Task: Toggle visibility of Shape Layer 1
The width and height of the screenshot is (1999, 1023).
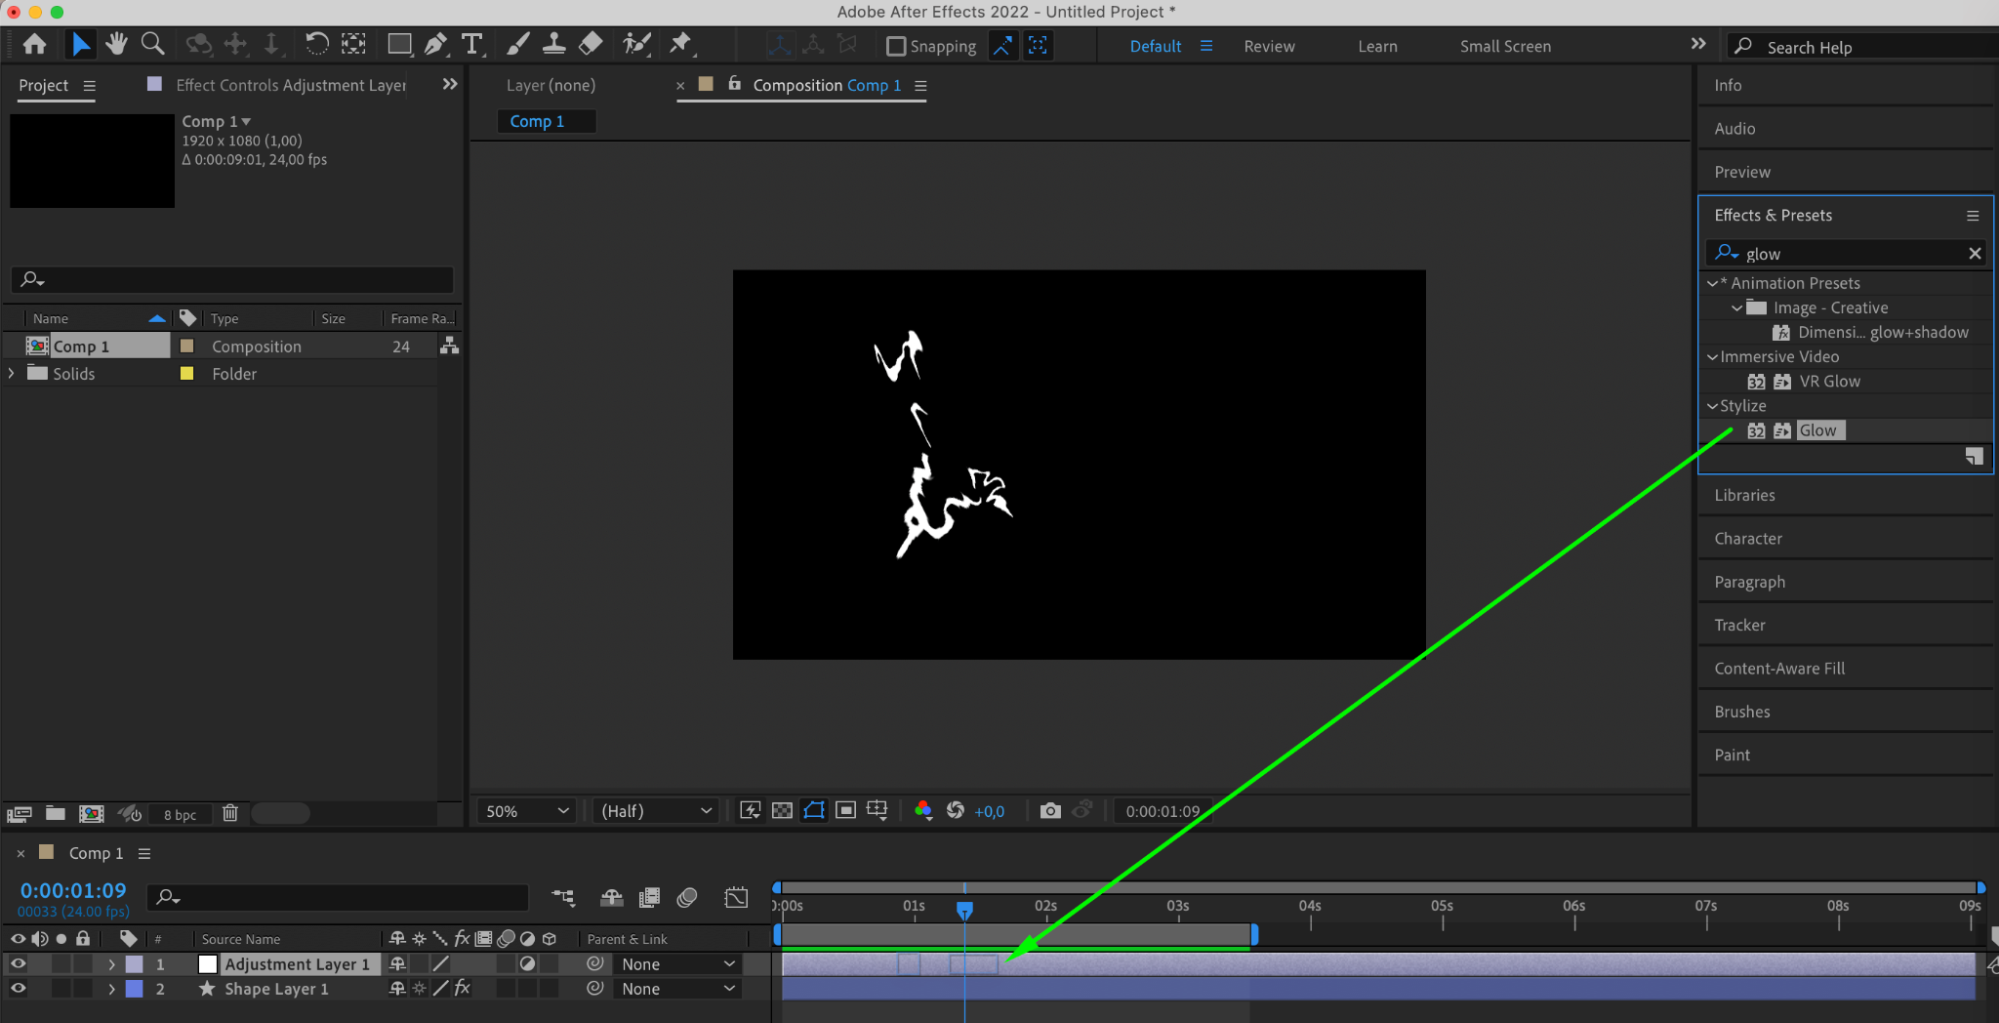Action: click(18, 989)
